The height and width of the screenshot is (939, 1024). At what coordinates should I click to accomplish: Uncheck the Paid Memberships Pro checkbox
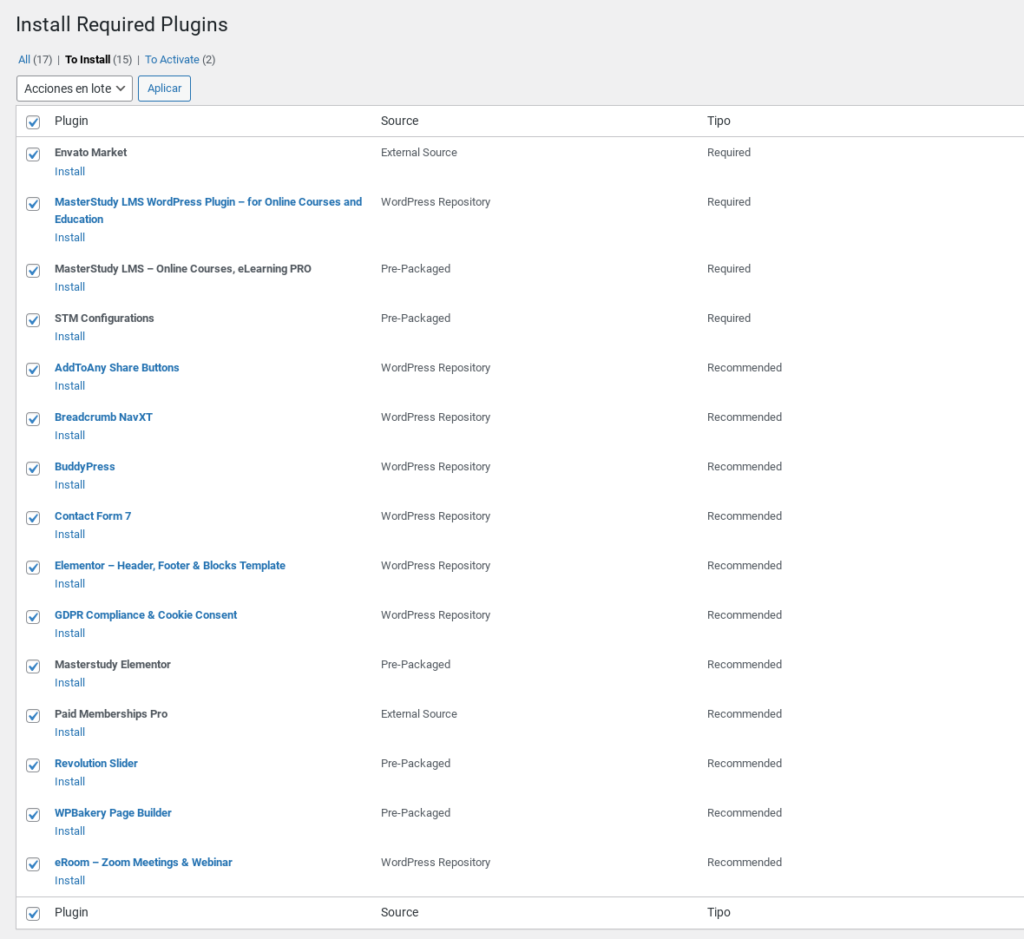coord(33,716)
